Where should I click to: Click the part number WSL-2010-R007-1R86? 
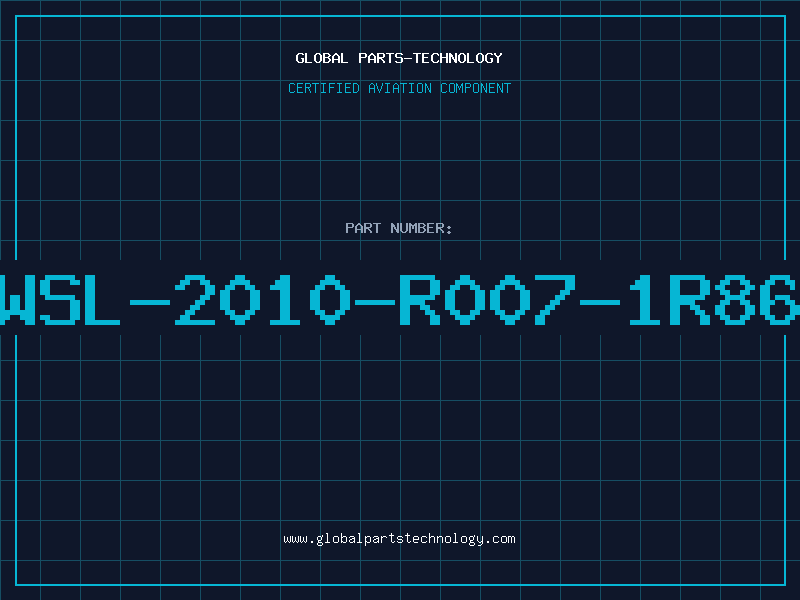click(400, 299)
